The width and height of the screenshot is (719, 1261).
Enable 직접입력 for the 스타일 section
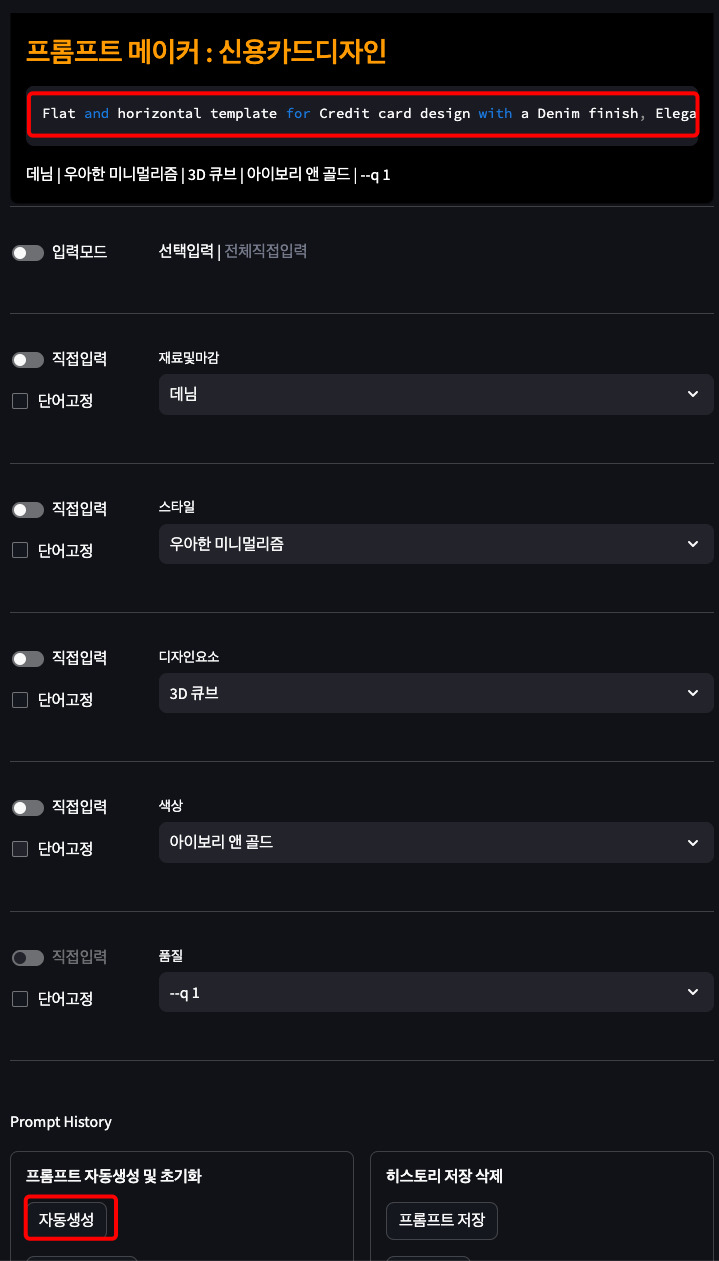tap(28, 509)
